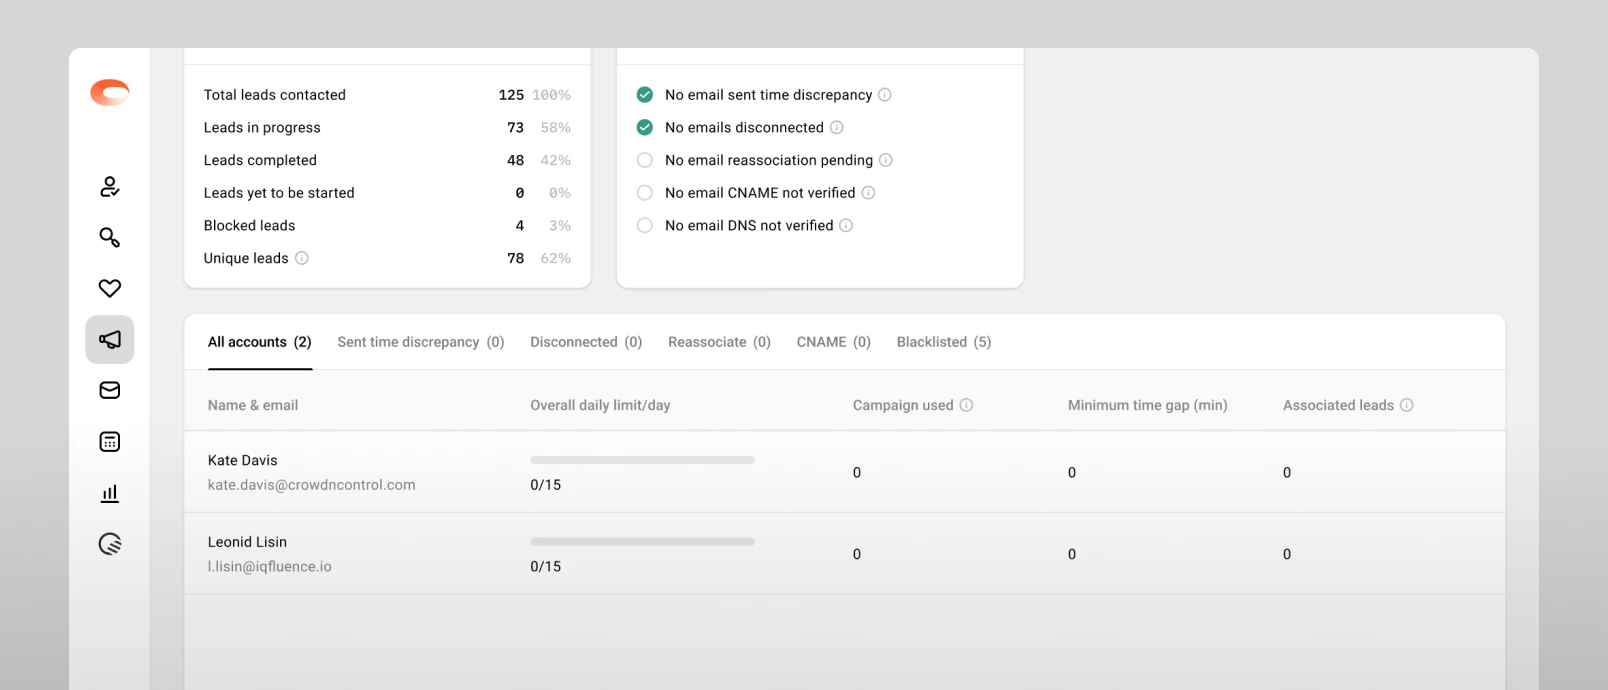Open the search magnifier sidebar icon
This screenshot has height=690, width=1608.
pos(110,237)
